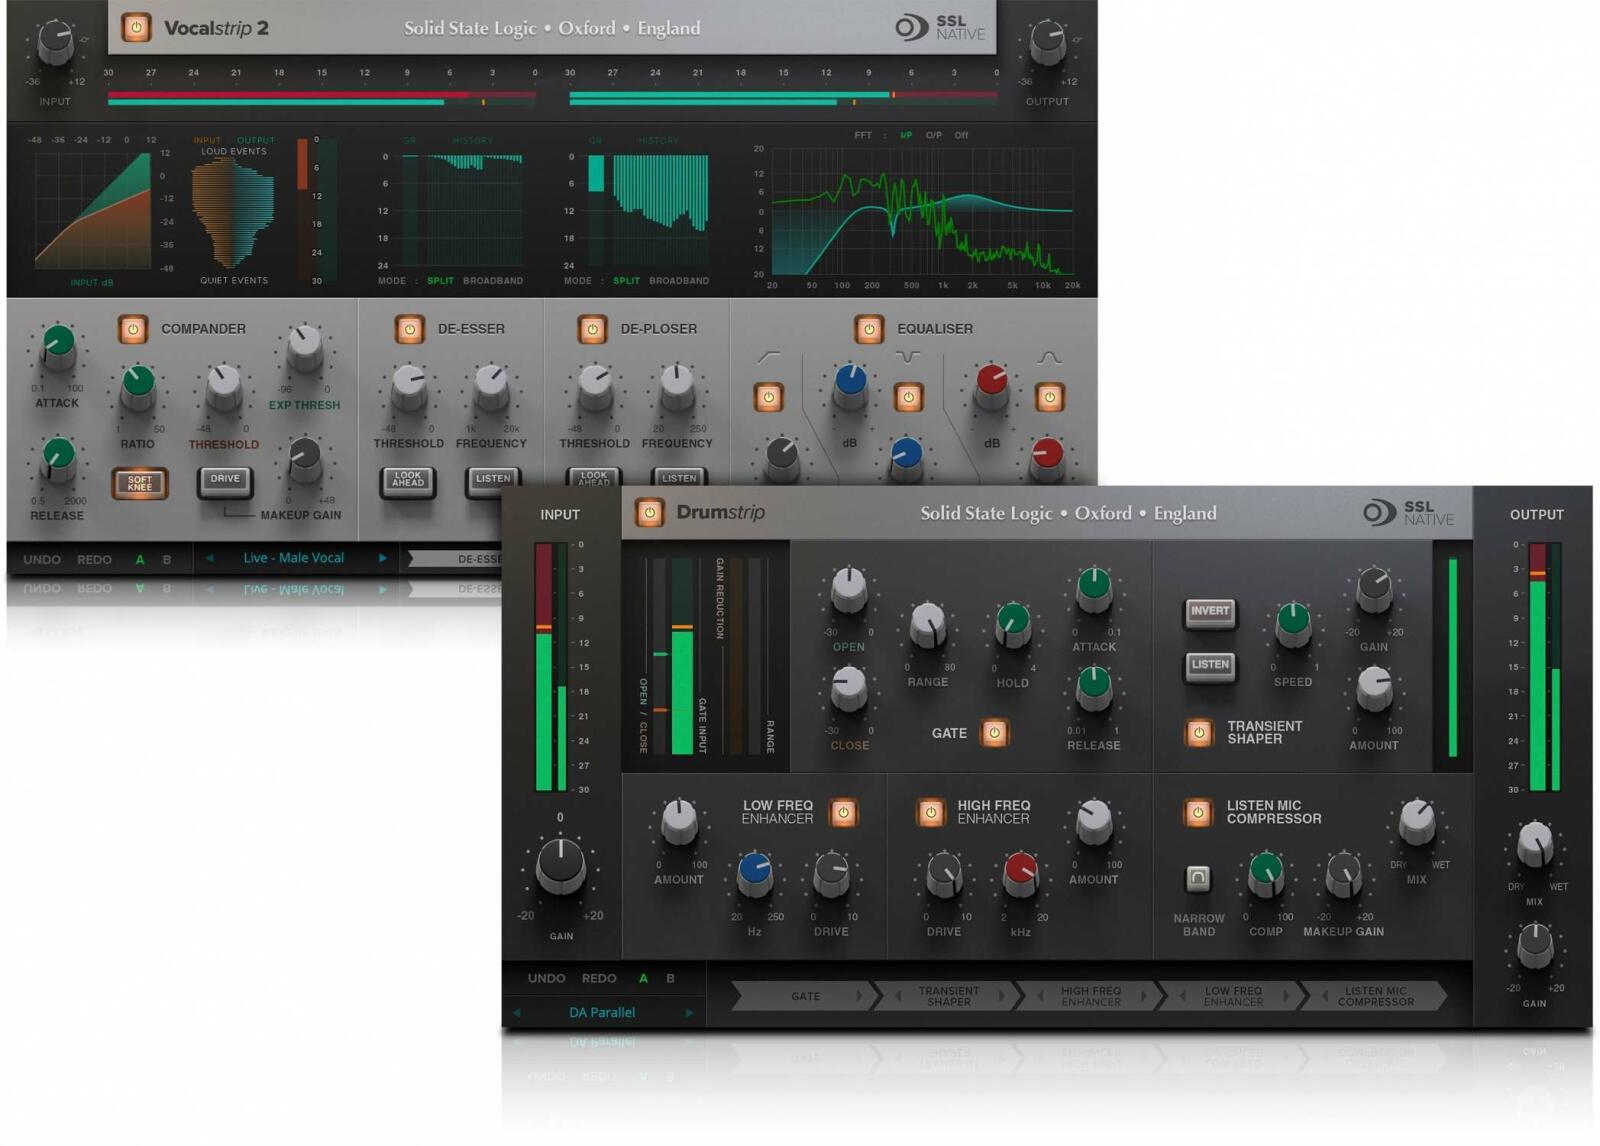This screenshot has width=1600, height=1146.
Task: Go to next preset in Vocalstrip 2
Action: pyautogui.click(x=382, y=558)
